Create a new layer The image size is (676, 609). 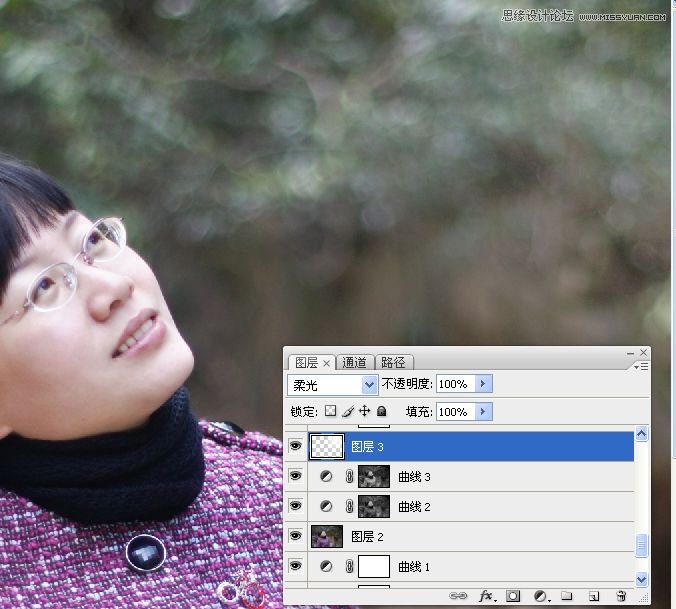point(594,597)
